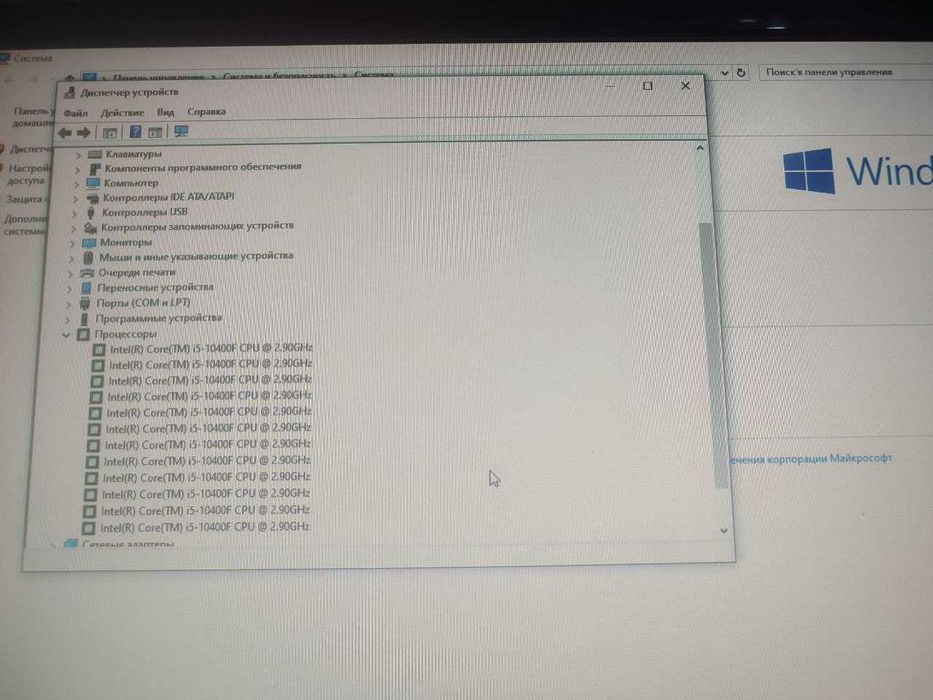The width and height of the screenshot is (933, 700).
Task: Expand Компоненты программного обеспечения node
Action: [77, 169]
